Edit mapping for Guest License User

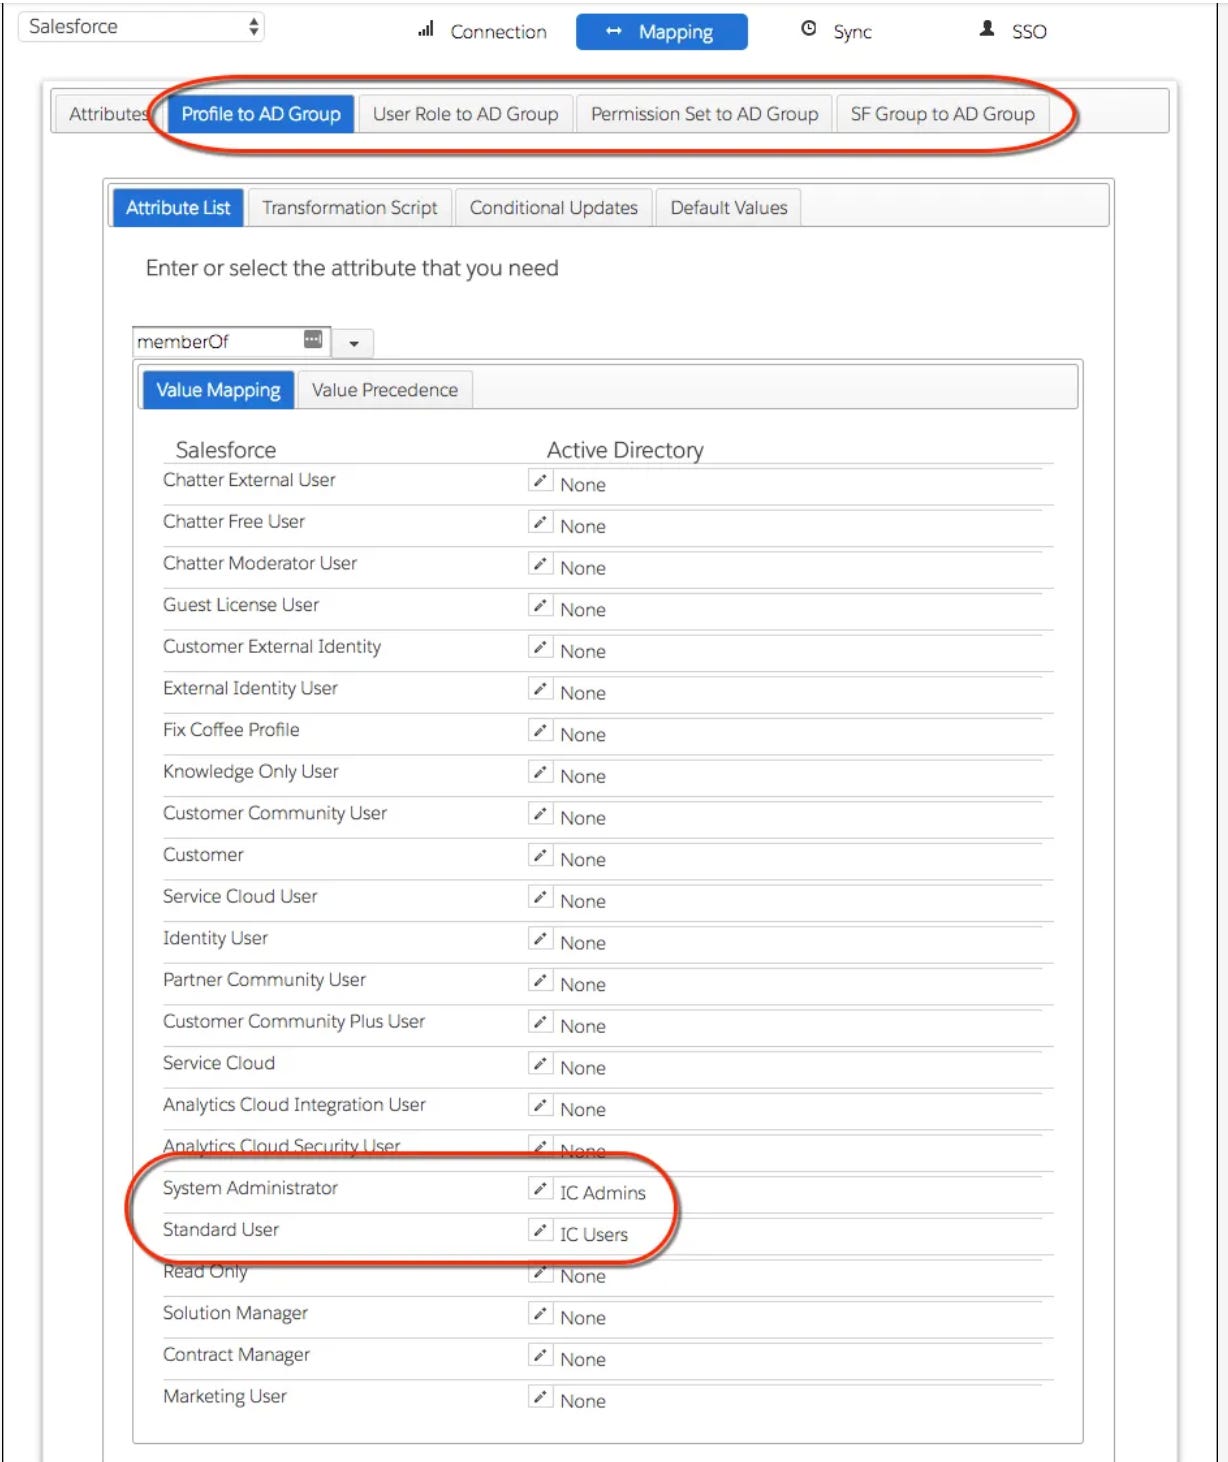(x=540, y=606)
